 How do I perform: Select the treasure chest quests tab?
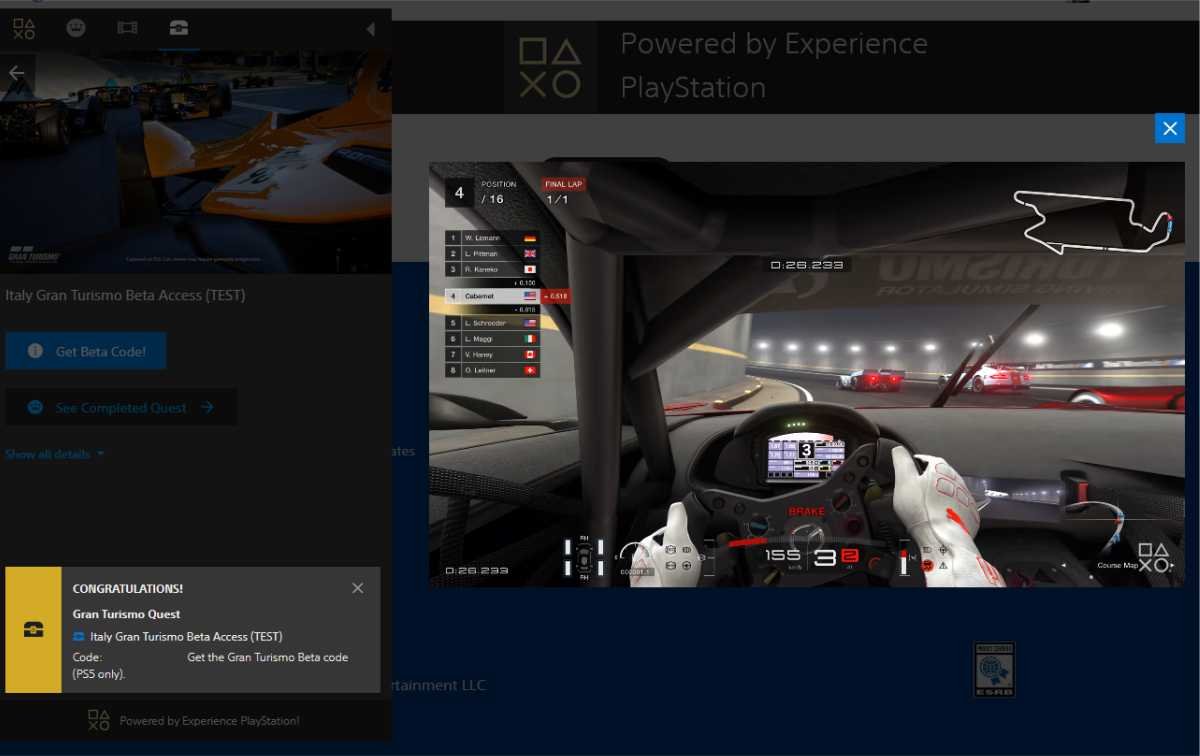[x=178, y=28]
